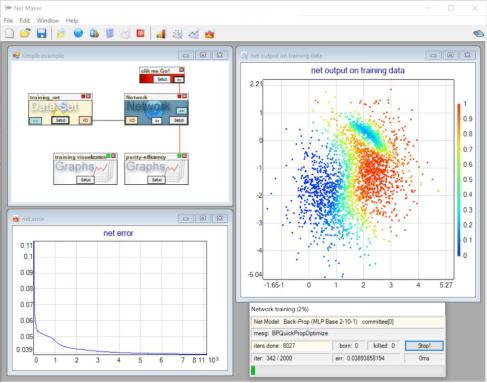The width and height of the screenshot is (487, 383).
Task: Toggle green status square on parity-efficiency node
Action: click(x=180, y=156)
